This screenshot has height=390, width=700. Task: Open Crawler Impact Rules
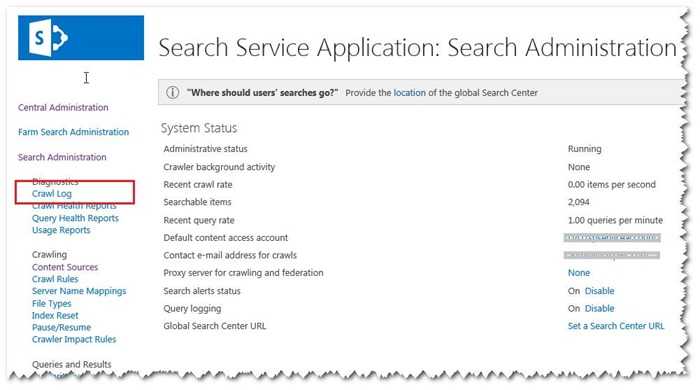coord(74,340)
